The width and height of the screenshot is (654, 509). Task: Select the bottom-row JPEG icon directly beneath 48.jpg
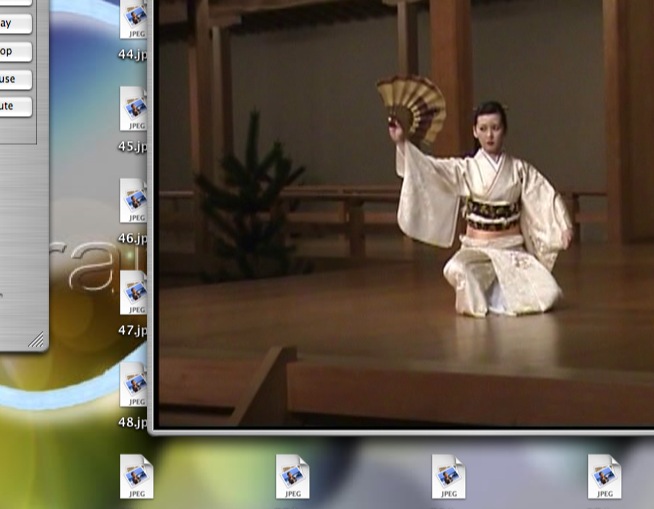[x=137, y=476]
